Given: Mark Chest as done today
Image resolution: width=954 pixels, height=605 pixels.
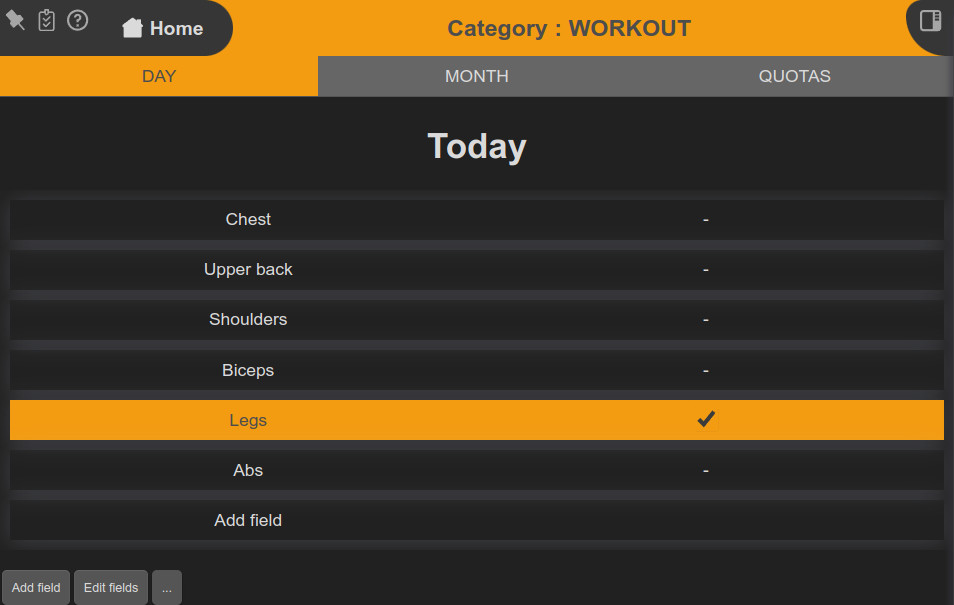Looking at the screenshot, I should click(706, 219).
